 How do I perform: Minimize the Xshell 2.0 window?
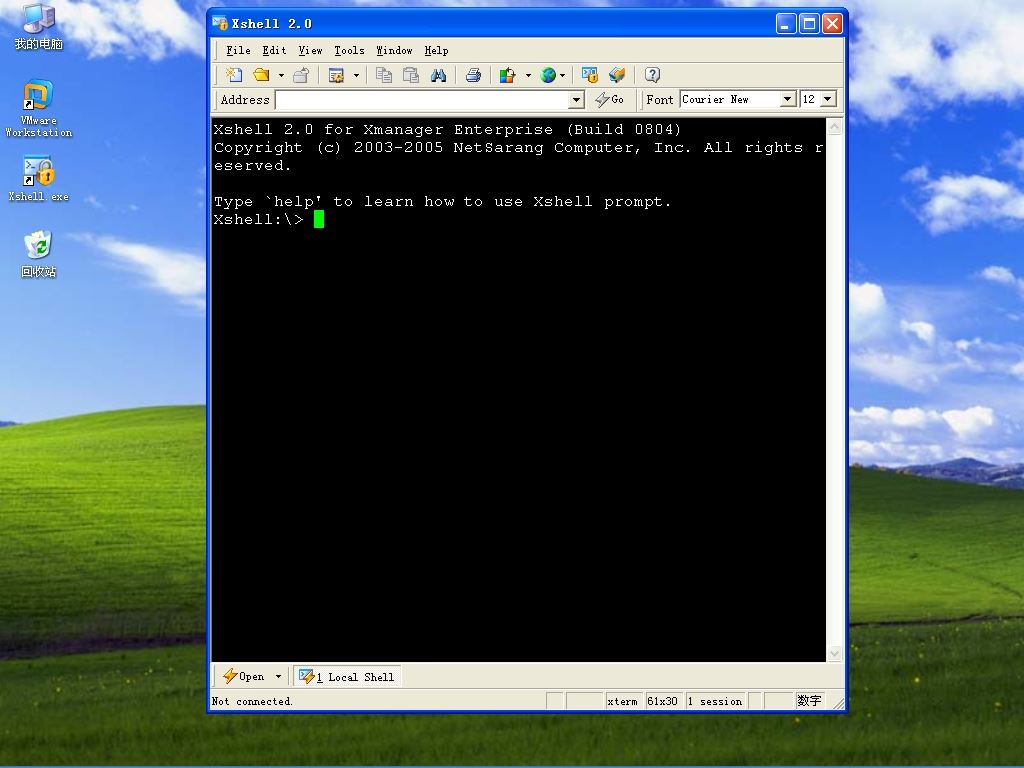(x=786, y=24)
